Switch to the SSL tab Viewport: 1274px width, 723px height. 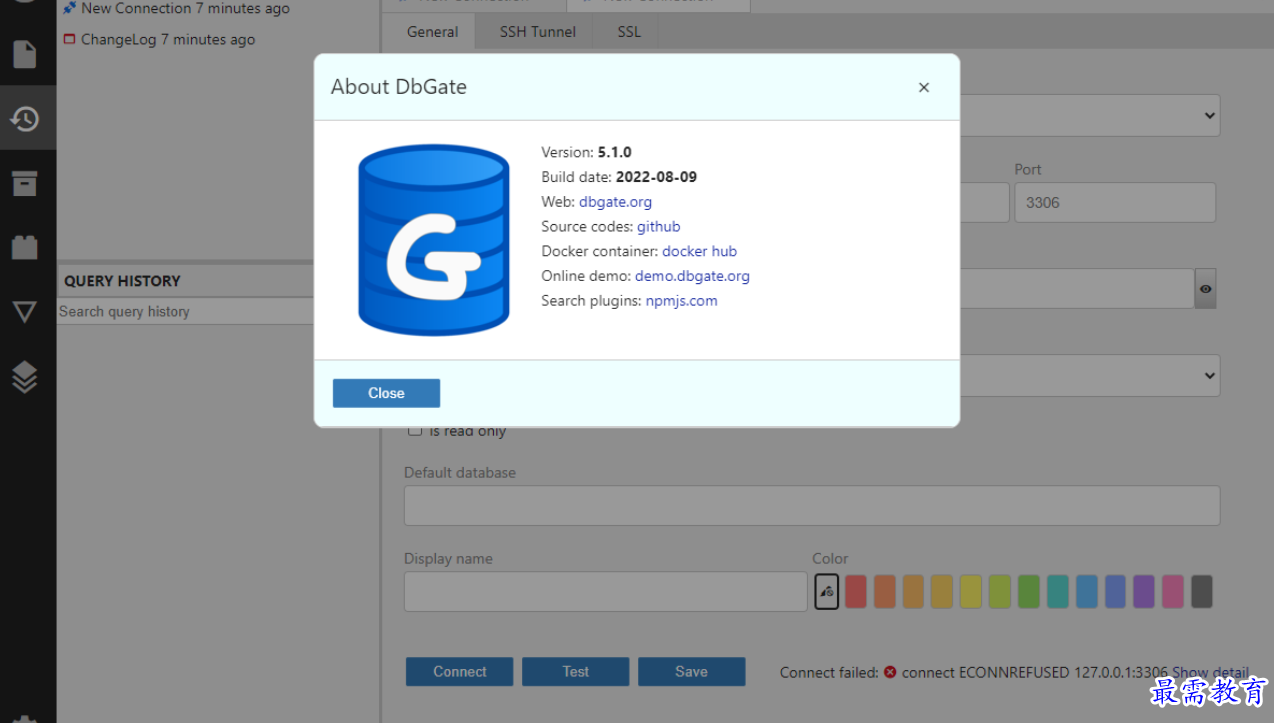click(629, 32)
